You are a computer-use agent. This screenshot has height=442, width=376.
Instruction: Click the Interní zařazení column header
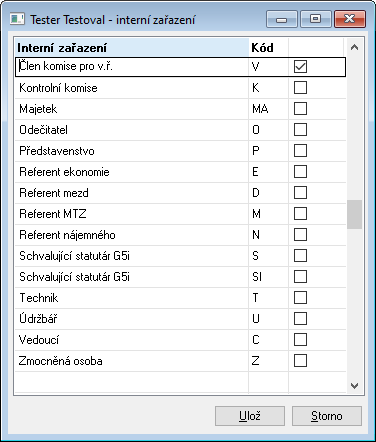tap(132, 48)
